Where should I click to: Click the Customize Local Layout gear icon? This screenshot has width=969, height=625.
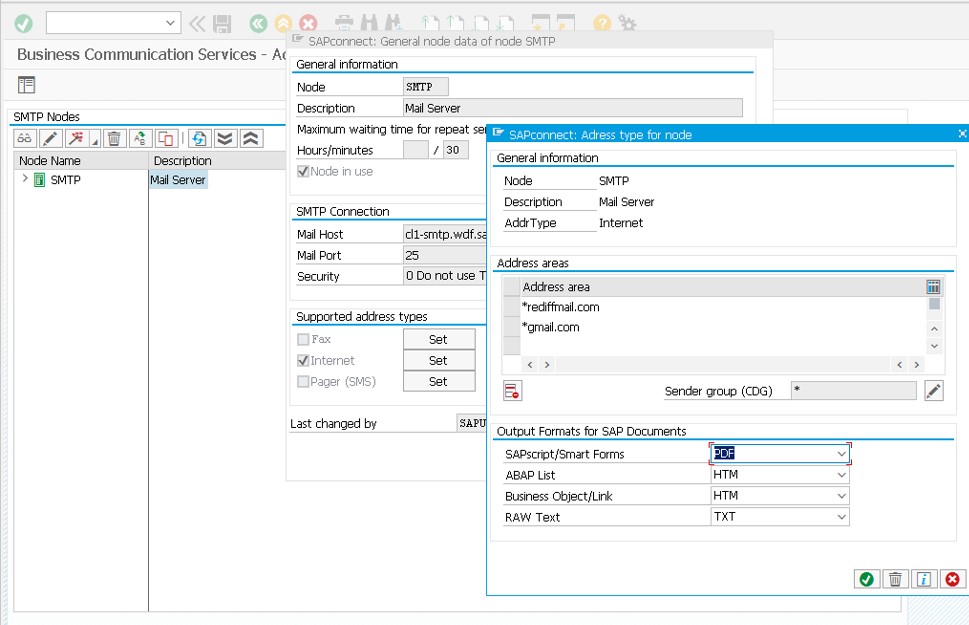coord(627,23)
